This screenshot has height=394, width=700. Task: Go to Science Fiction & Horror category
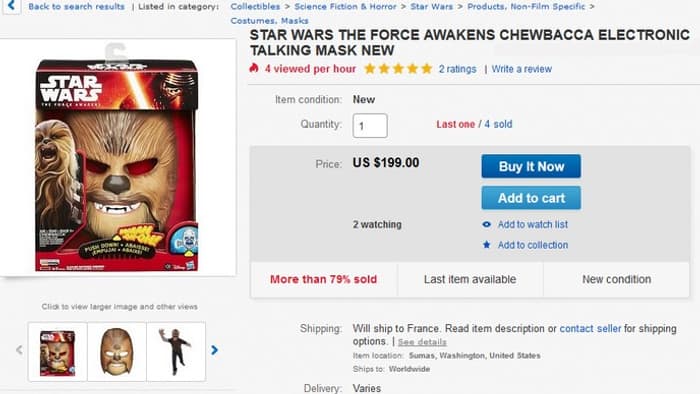(345, 7)
